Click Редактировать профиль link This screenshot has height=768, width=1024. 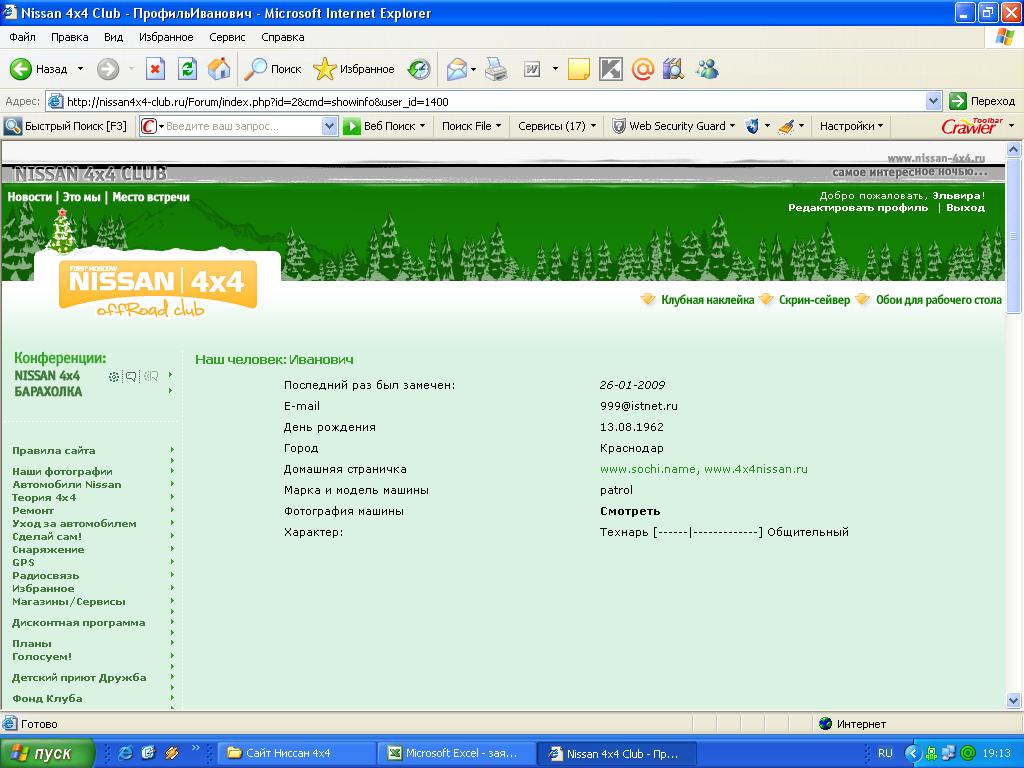click(x=857, y=208)
